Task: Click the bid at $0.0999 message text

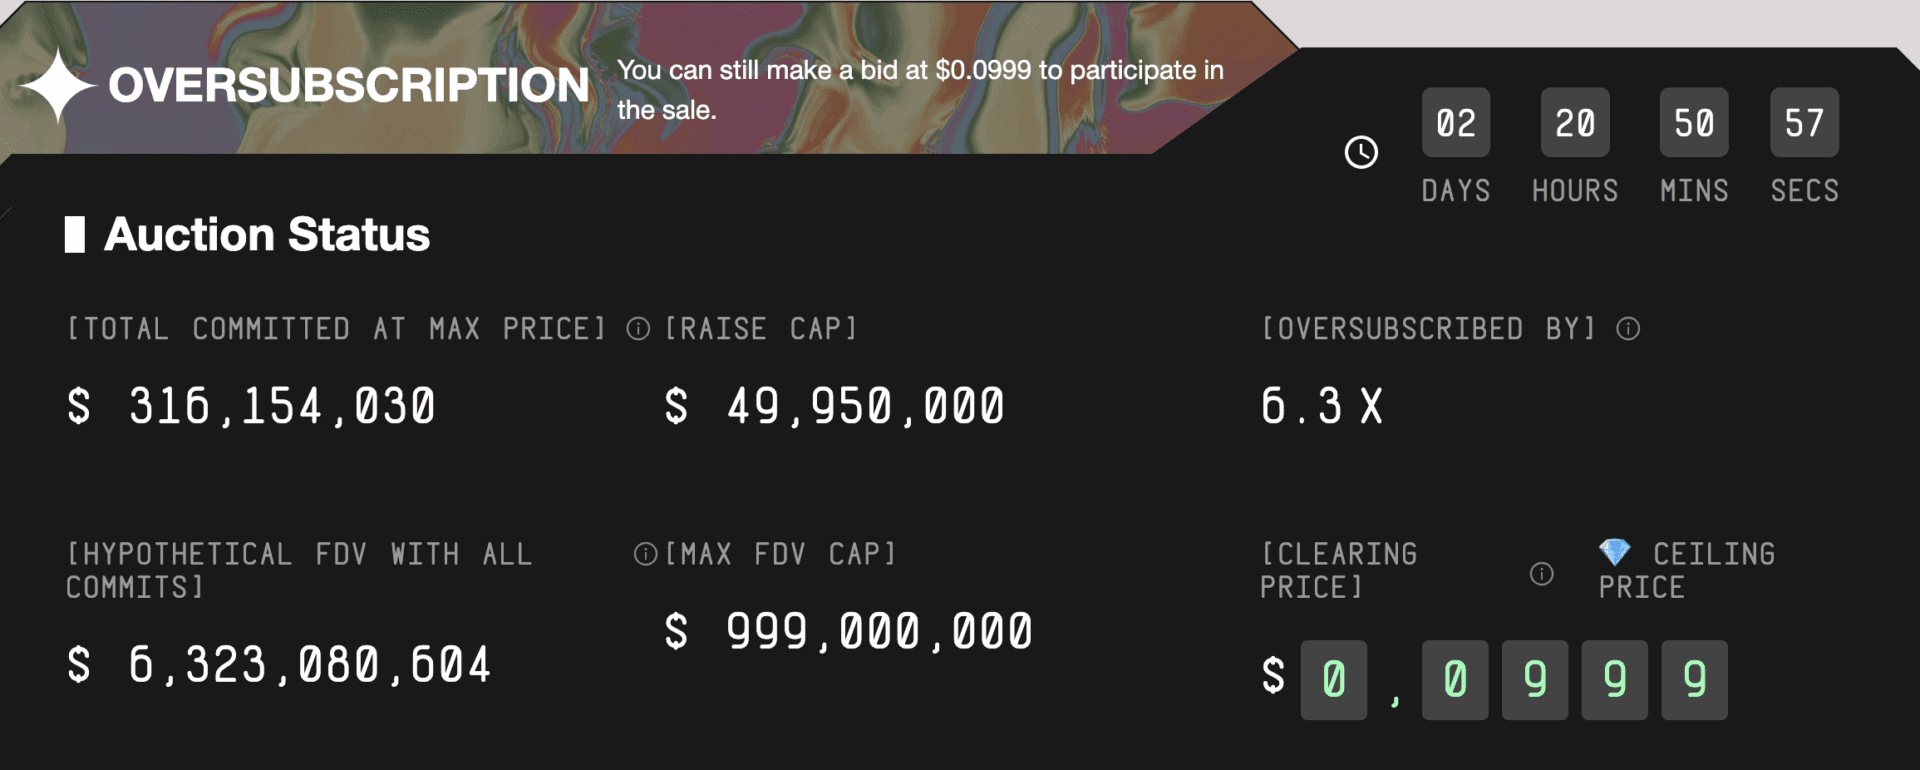Action: [920, 89]
